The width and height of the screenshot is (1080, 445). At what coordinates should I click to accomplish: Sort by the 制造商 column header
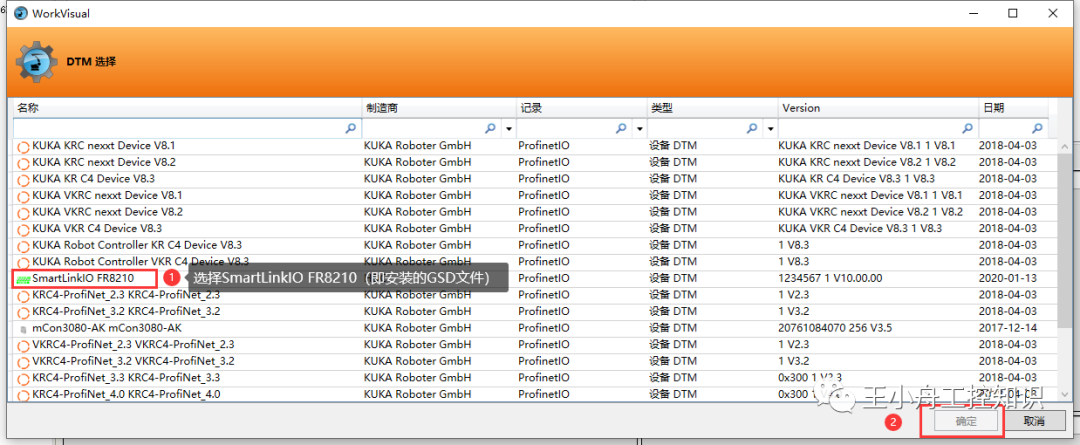439,108
